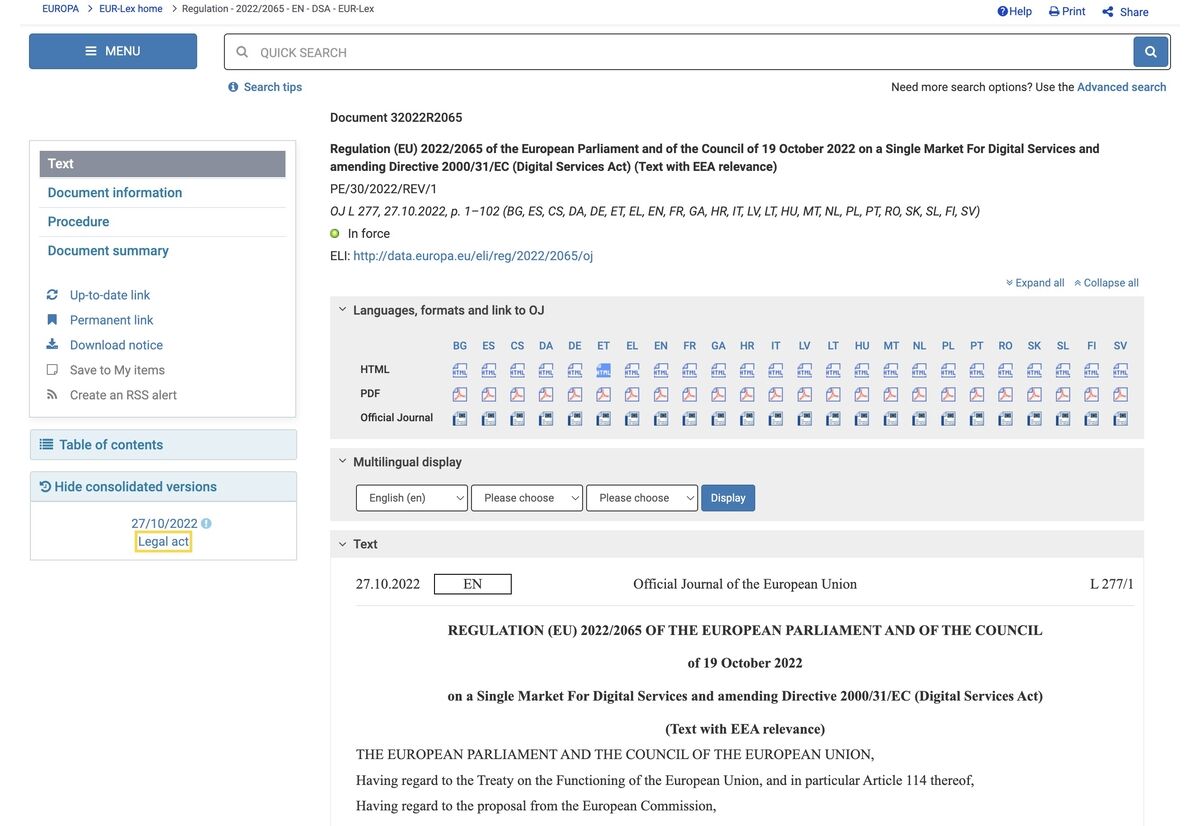Click the magnifier search button
The image size is (1200, 826).
click(1151, 52)
